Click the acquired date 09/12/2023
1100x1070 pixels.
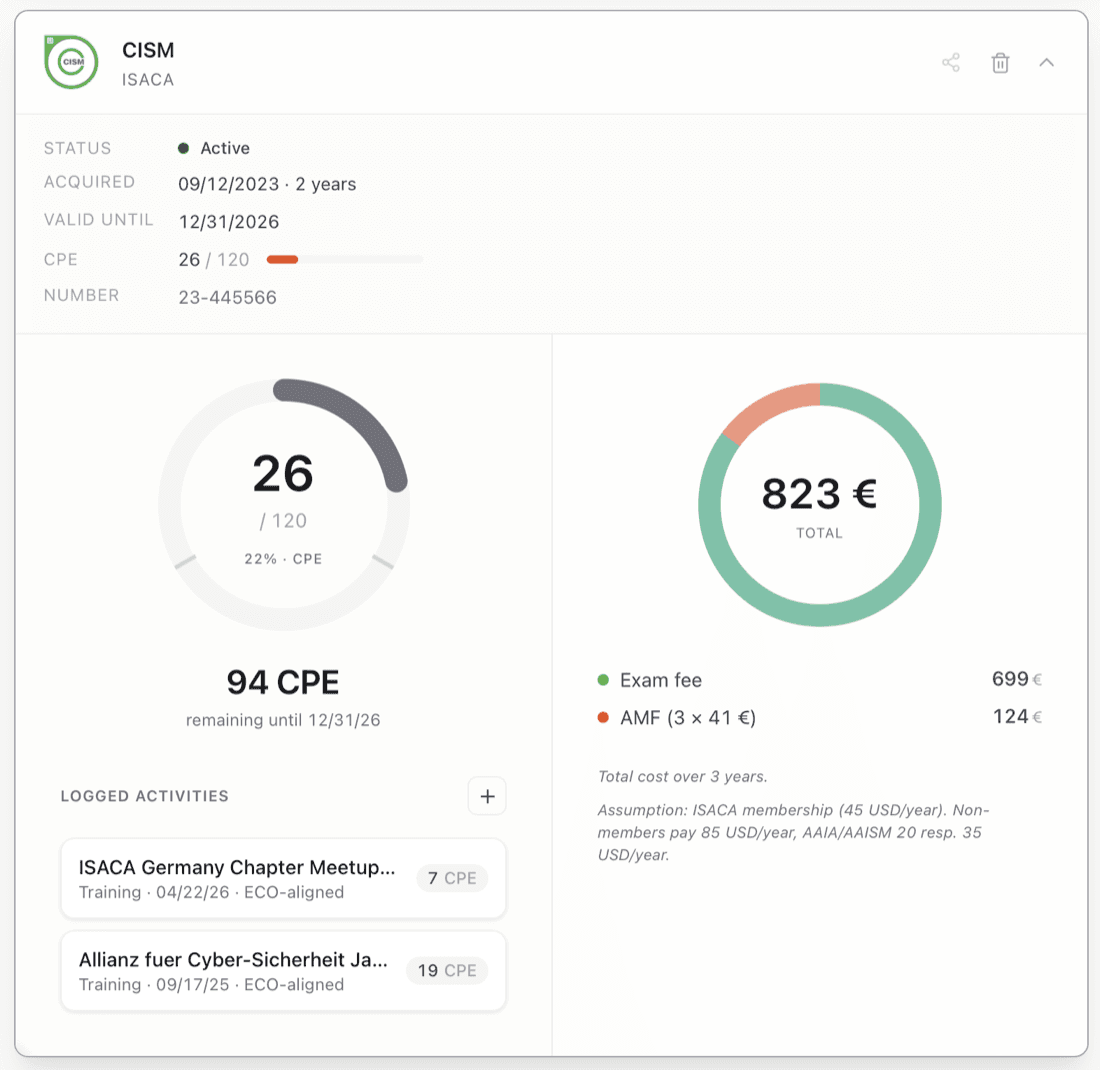[229, 184]
